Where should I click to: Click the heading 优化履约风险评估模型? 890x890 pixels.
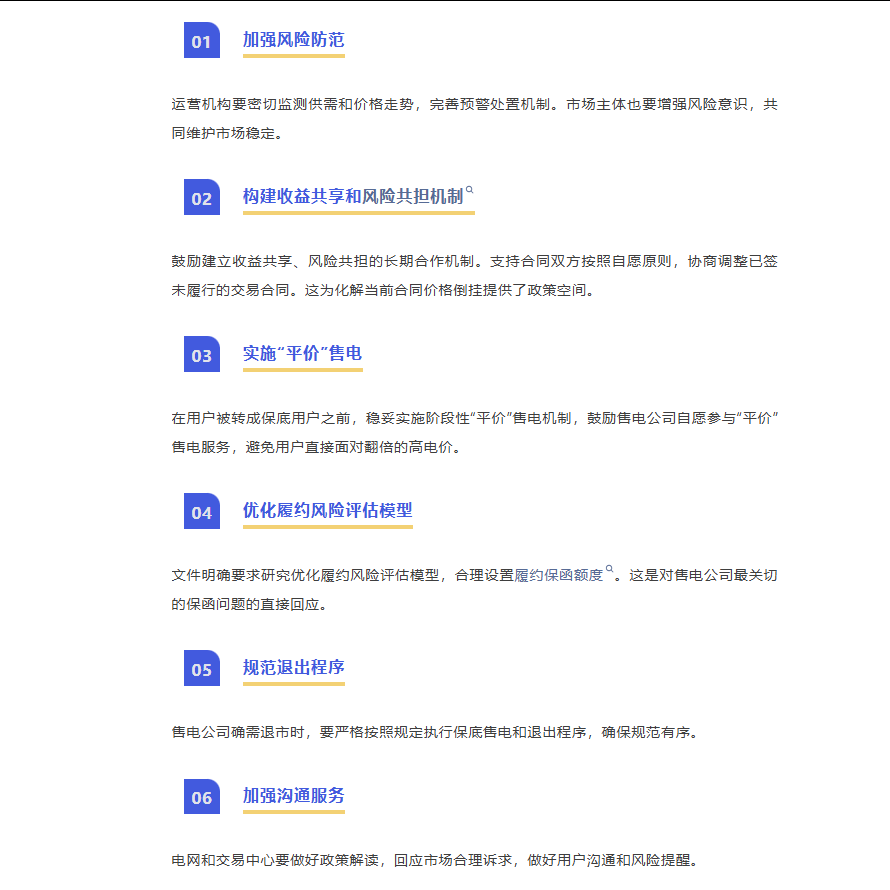(328, 510)
